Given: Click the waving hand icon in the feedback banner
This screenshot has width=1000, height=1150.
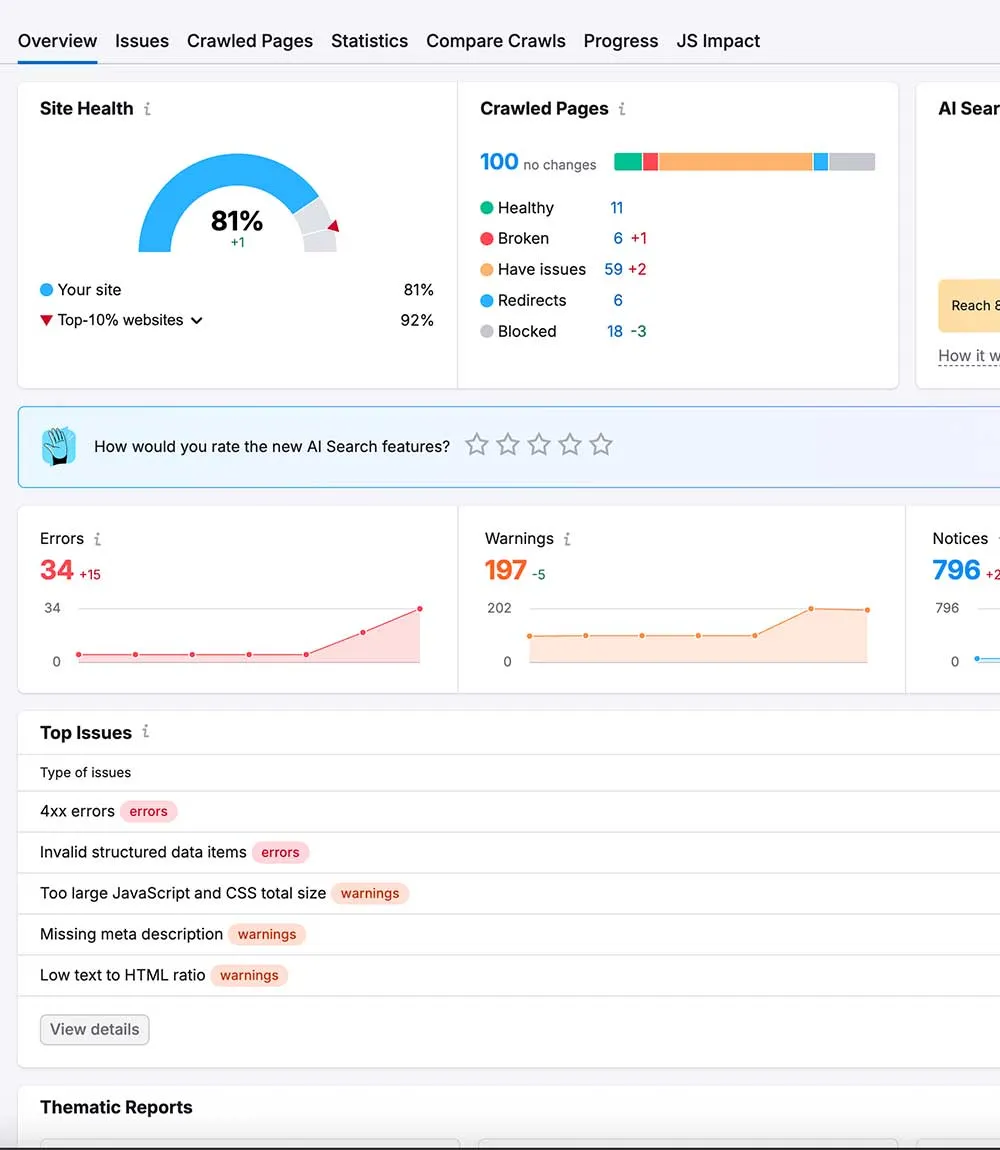Looking at the screenshot, I should coord(58,446).
